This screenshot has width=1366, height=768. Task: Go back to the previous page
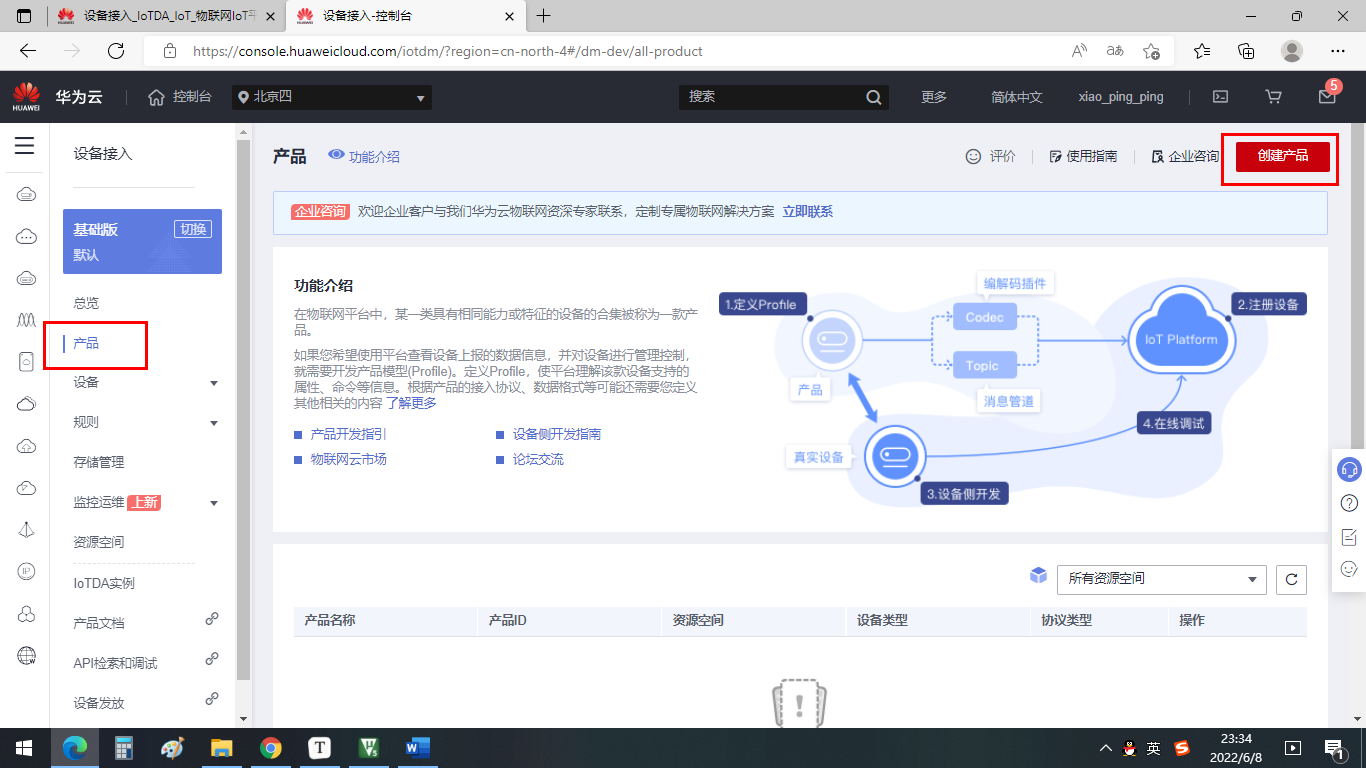tap(28, 51)
